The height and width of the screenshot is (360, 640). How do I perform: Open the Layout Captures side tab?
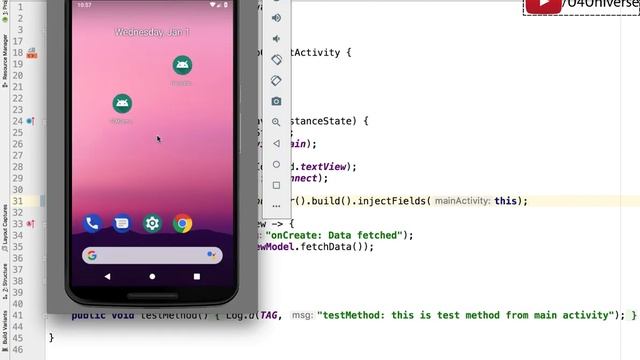4,229
